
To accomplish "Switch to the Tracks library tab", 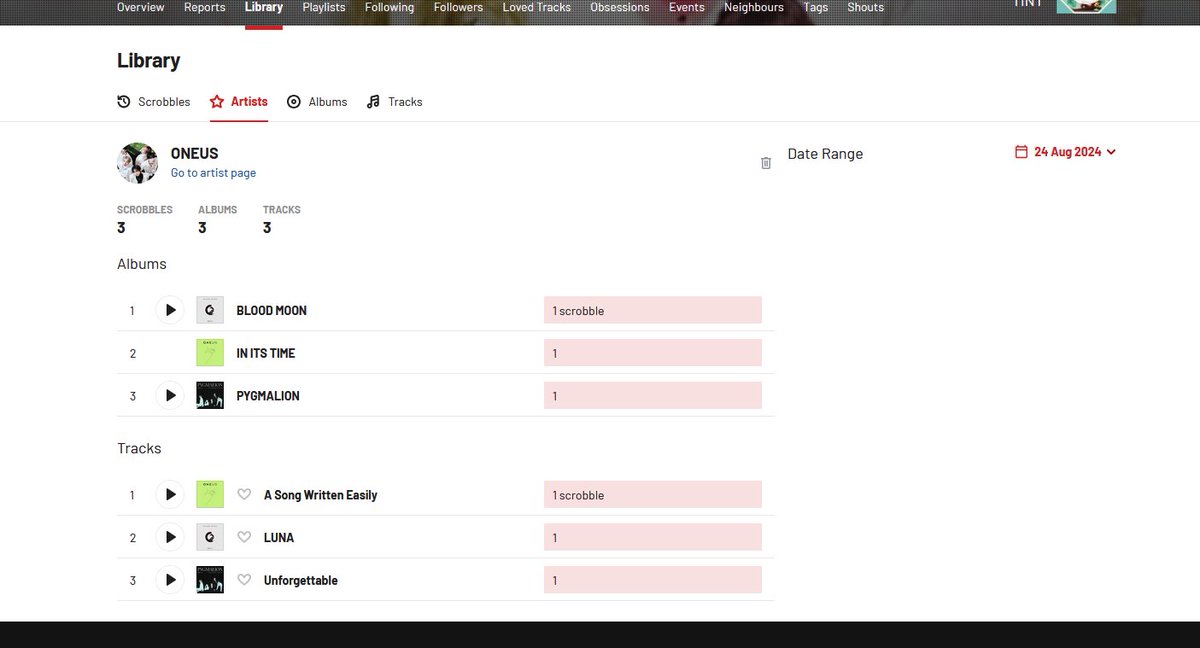I will (x=395, y=102).
